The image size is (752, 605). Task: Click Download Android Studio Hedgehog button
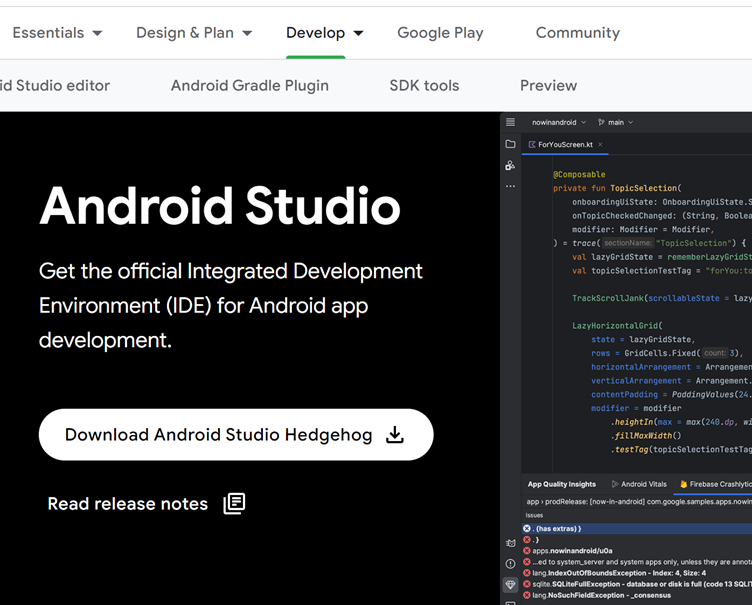point(236,435)
